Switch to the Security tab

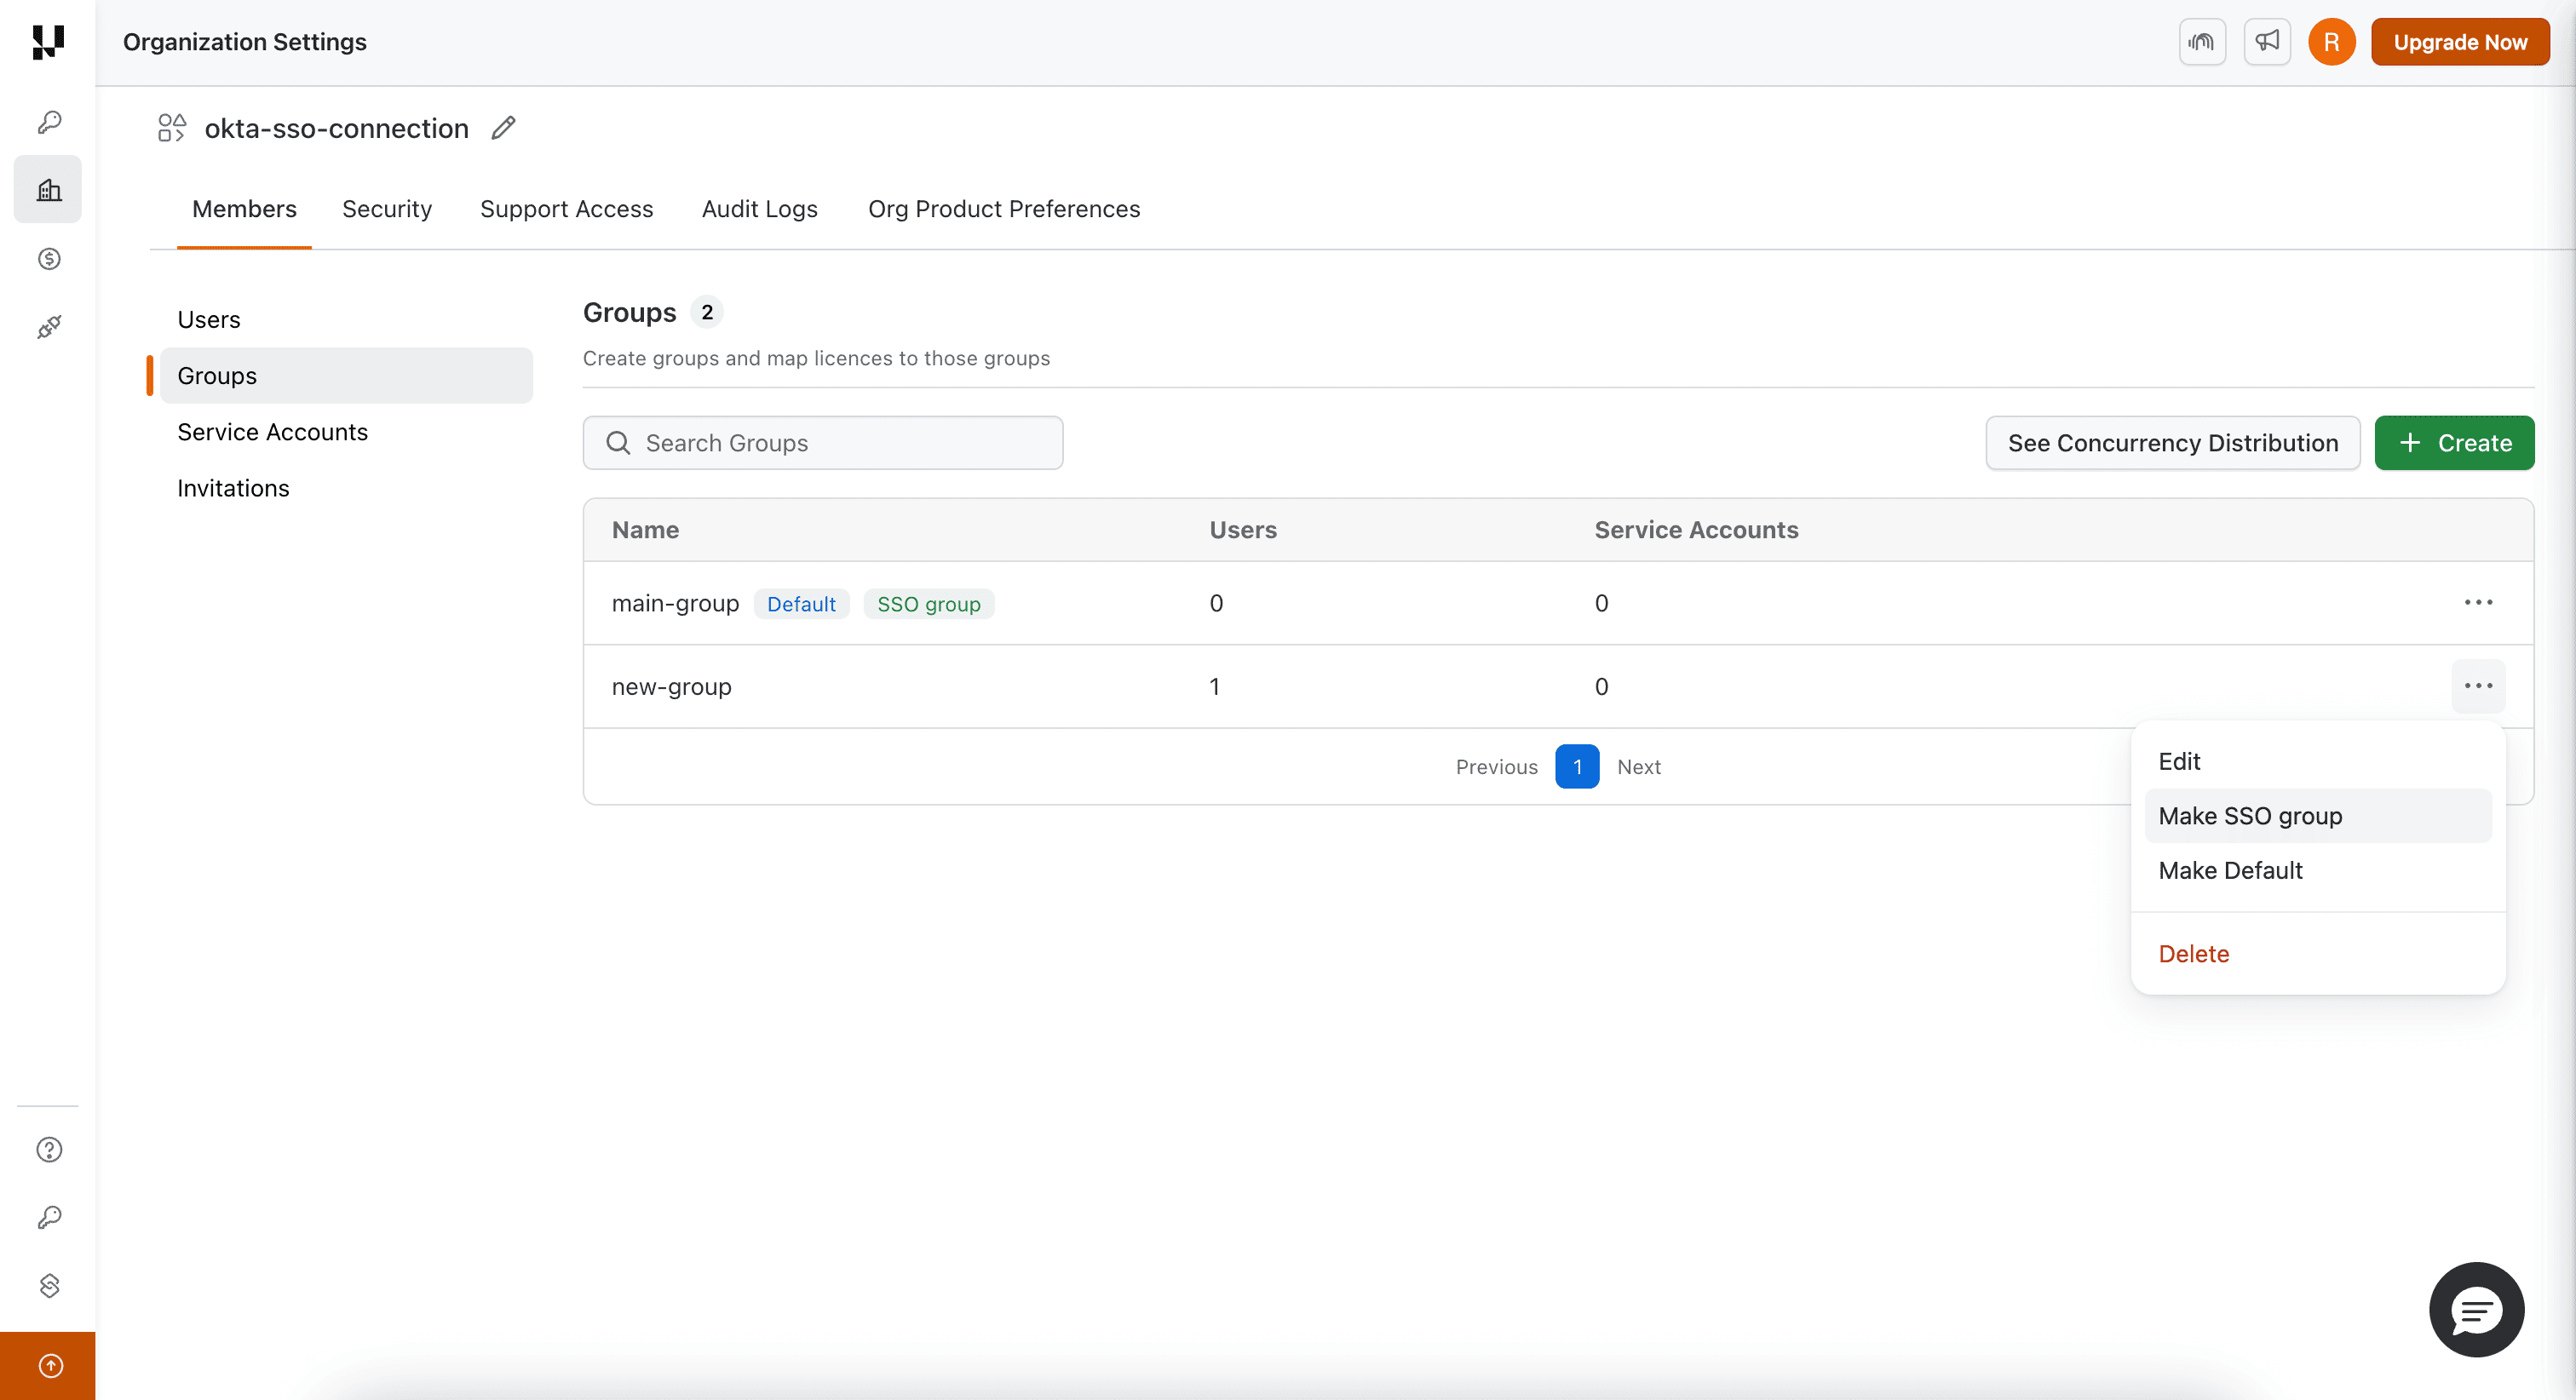pyautogui.click(x=387, y=209)
